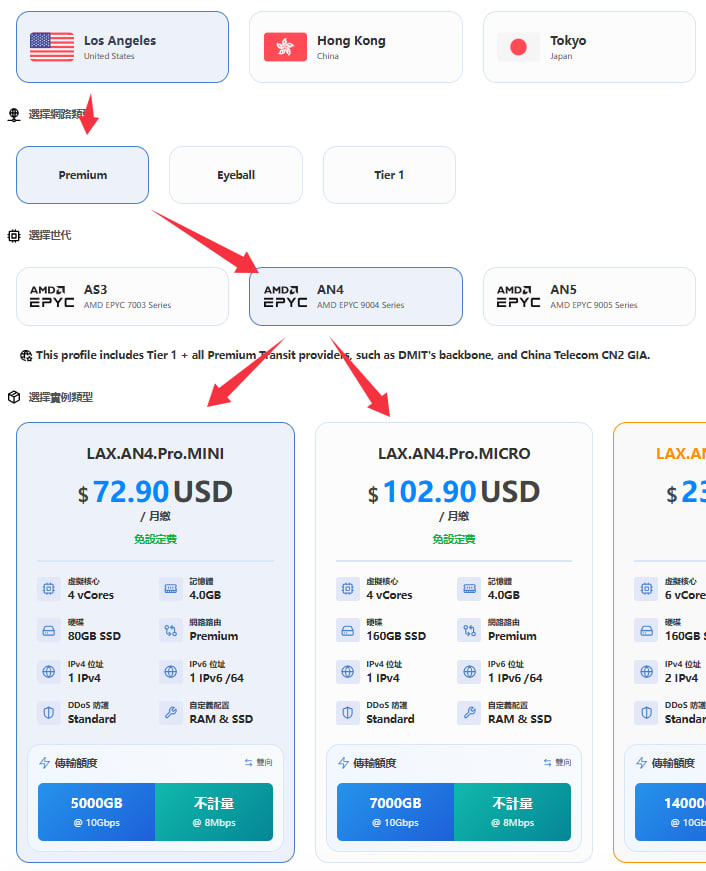Click the chip icon beside generation heading

point(14,236)
